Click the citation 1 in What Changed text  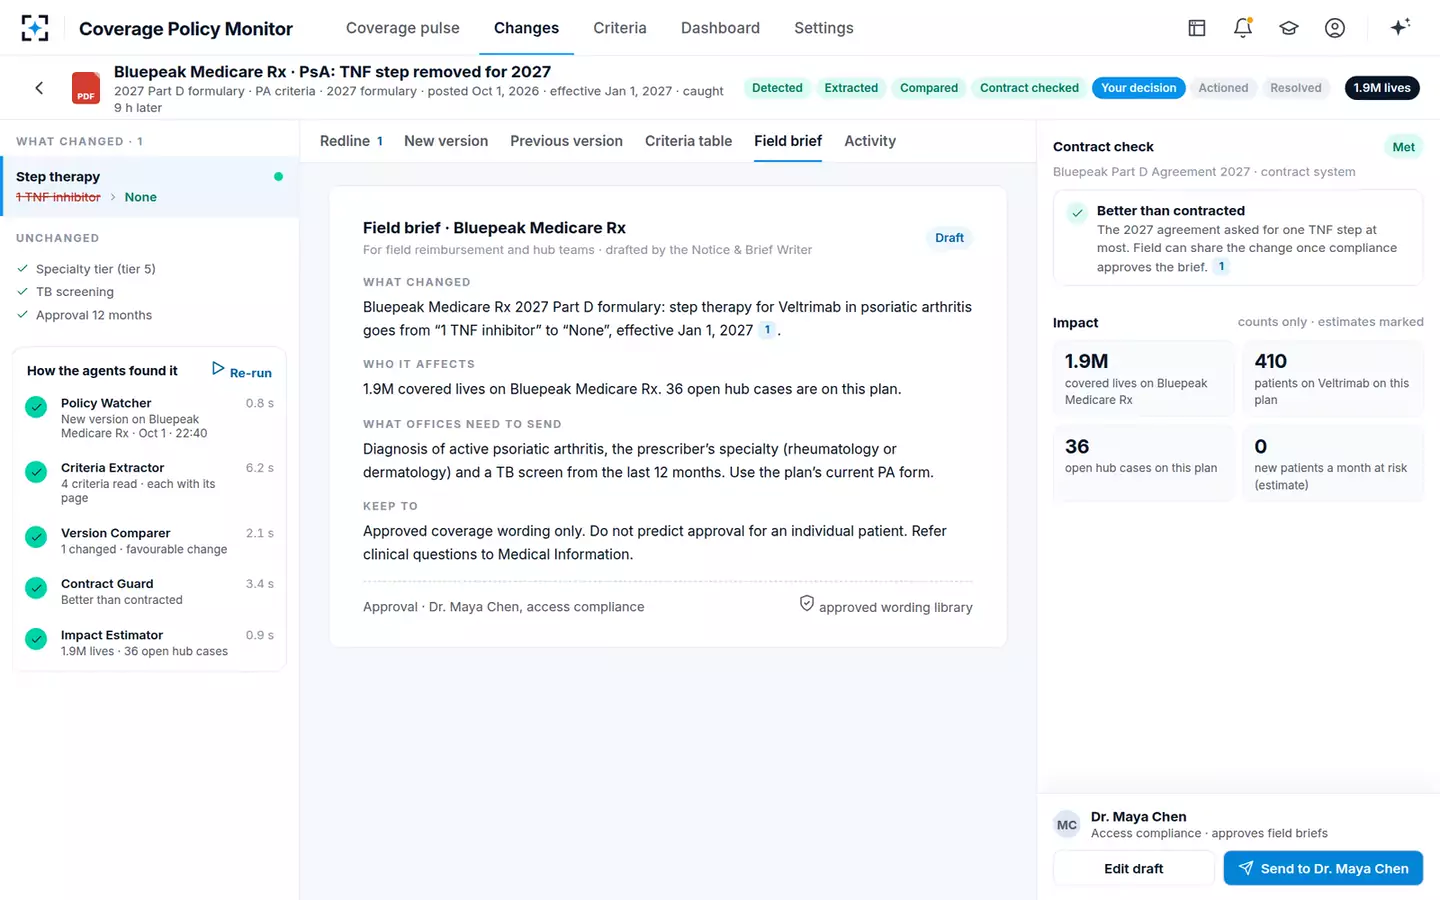pyautogui.click(x=767, y=330)
